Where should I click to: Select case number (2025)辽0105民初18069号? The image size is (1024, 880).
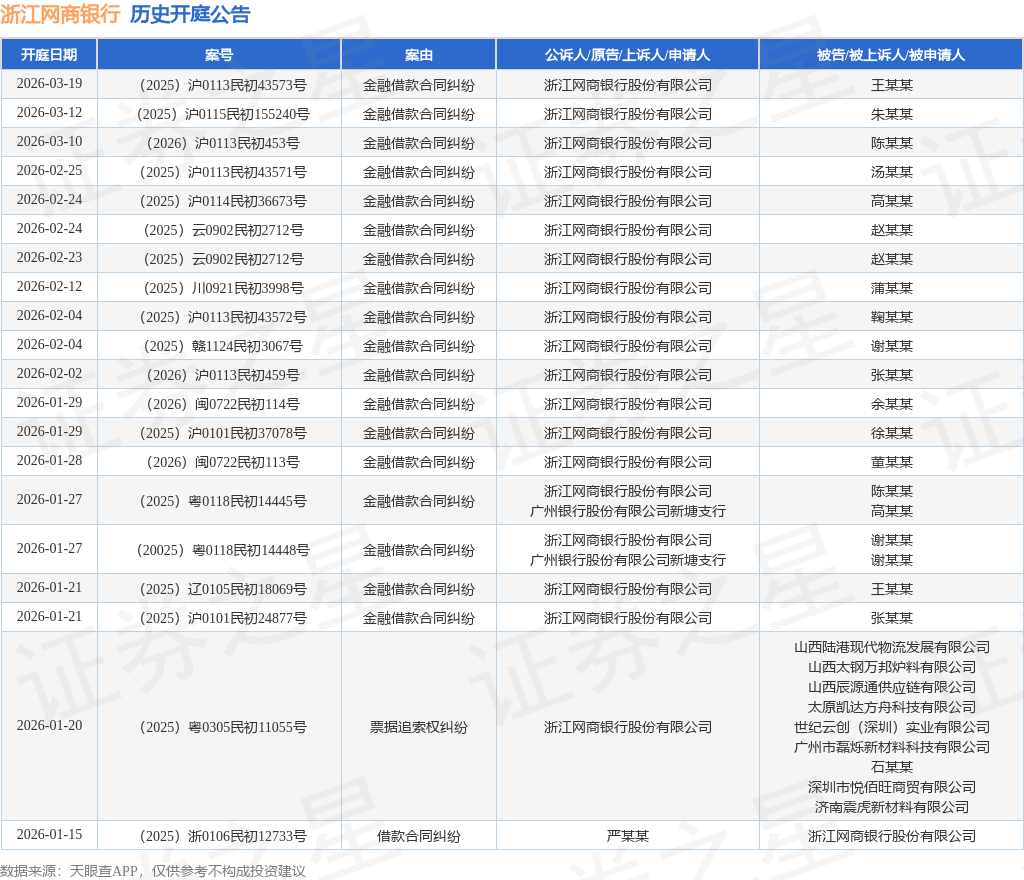[223, 589]
